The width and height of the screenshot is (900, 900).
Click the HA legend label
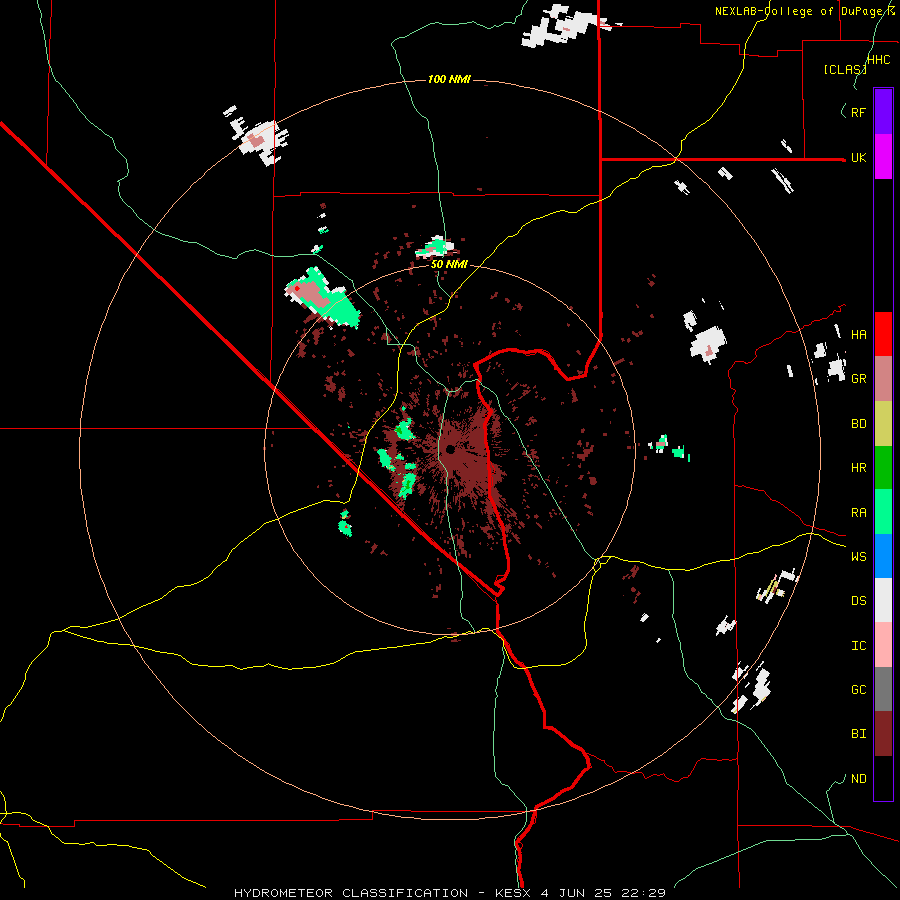point(858,335)
